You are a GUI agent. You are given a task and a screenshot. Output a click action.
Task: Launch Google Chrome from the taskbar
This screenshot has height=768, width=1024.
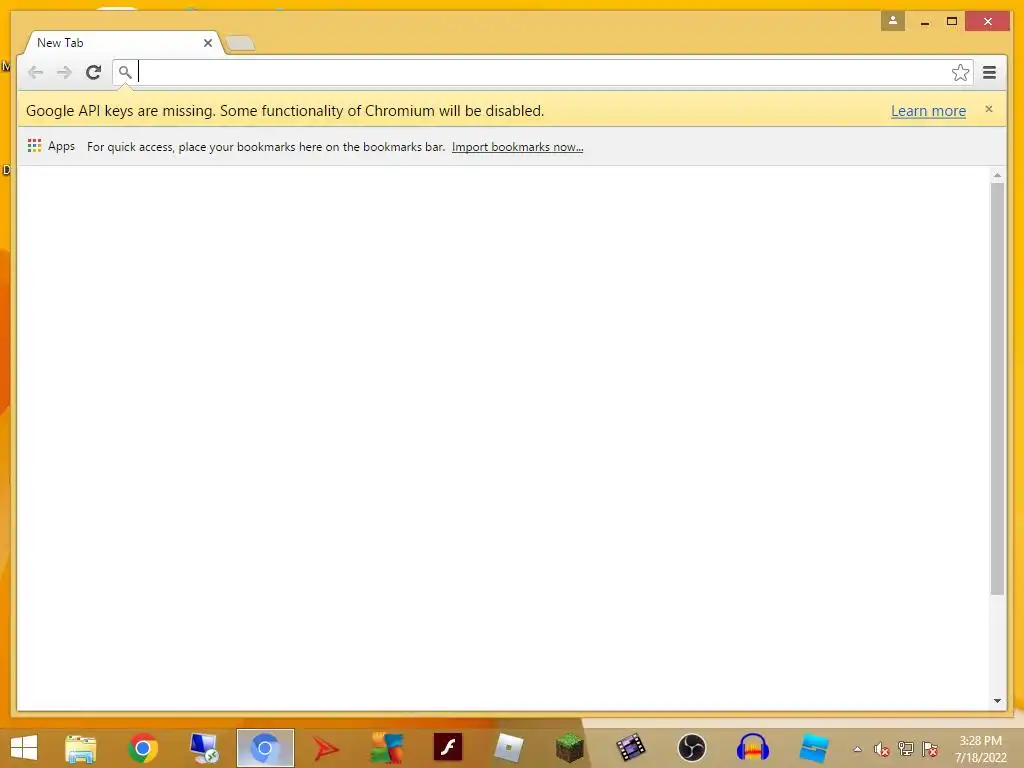click(143, 748)
